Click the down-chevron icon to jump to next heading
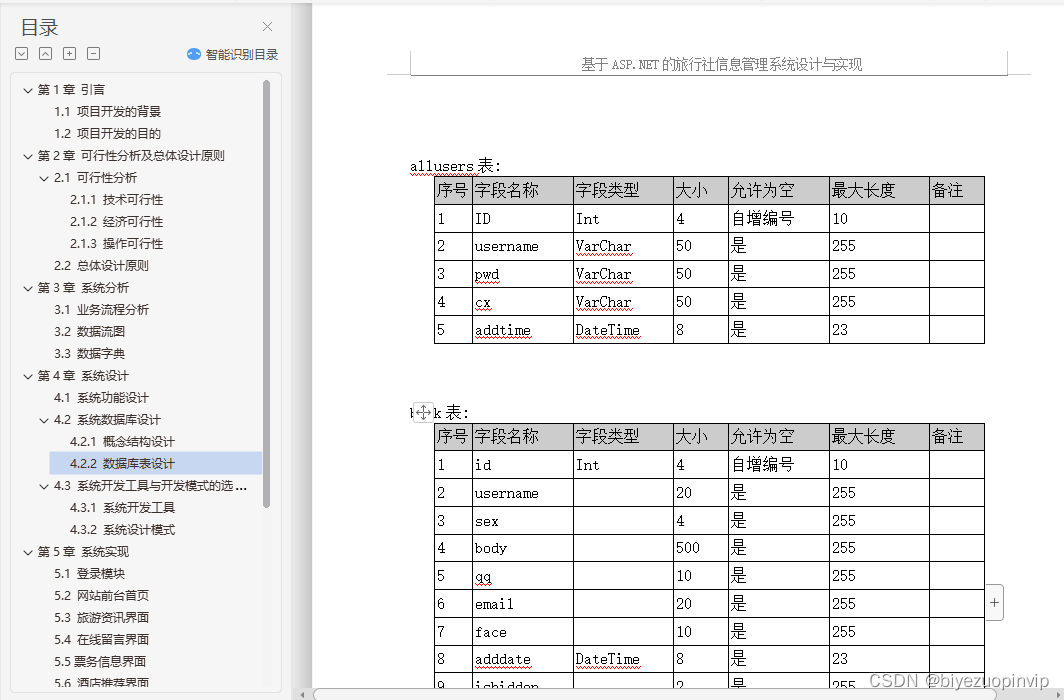 pos(21,53)
